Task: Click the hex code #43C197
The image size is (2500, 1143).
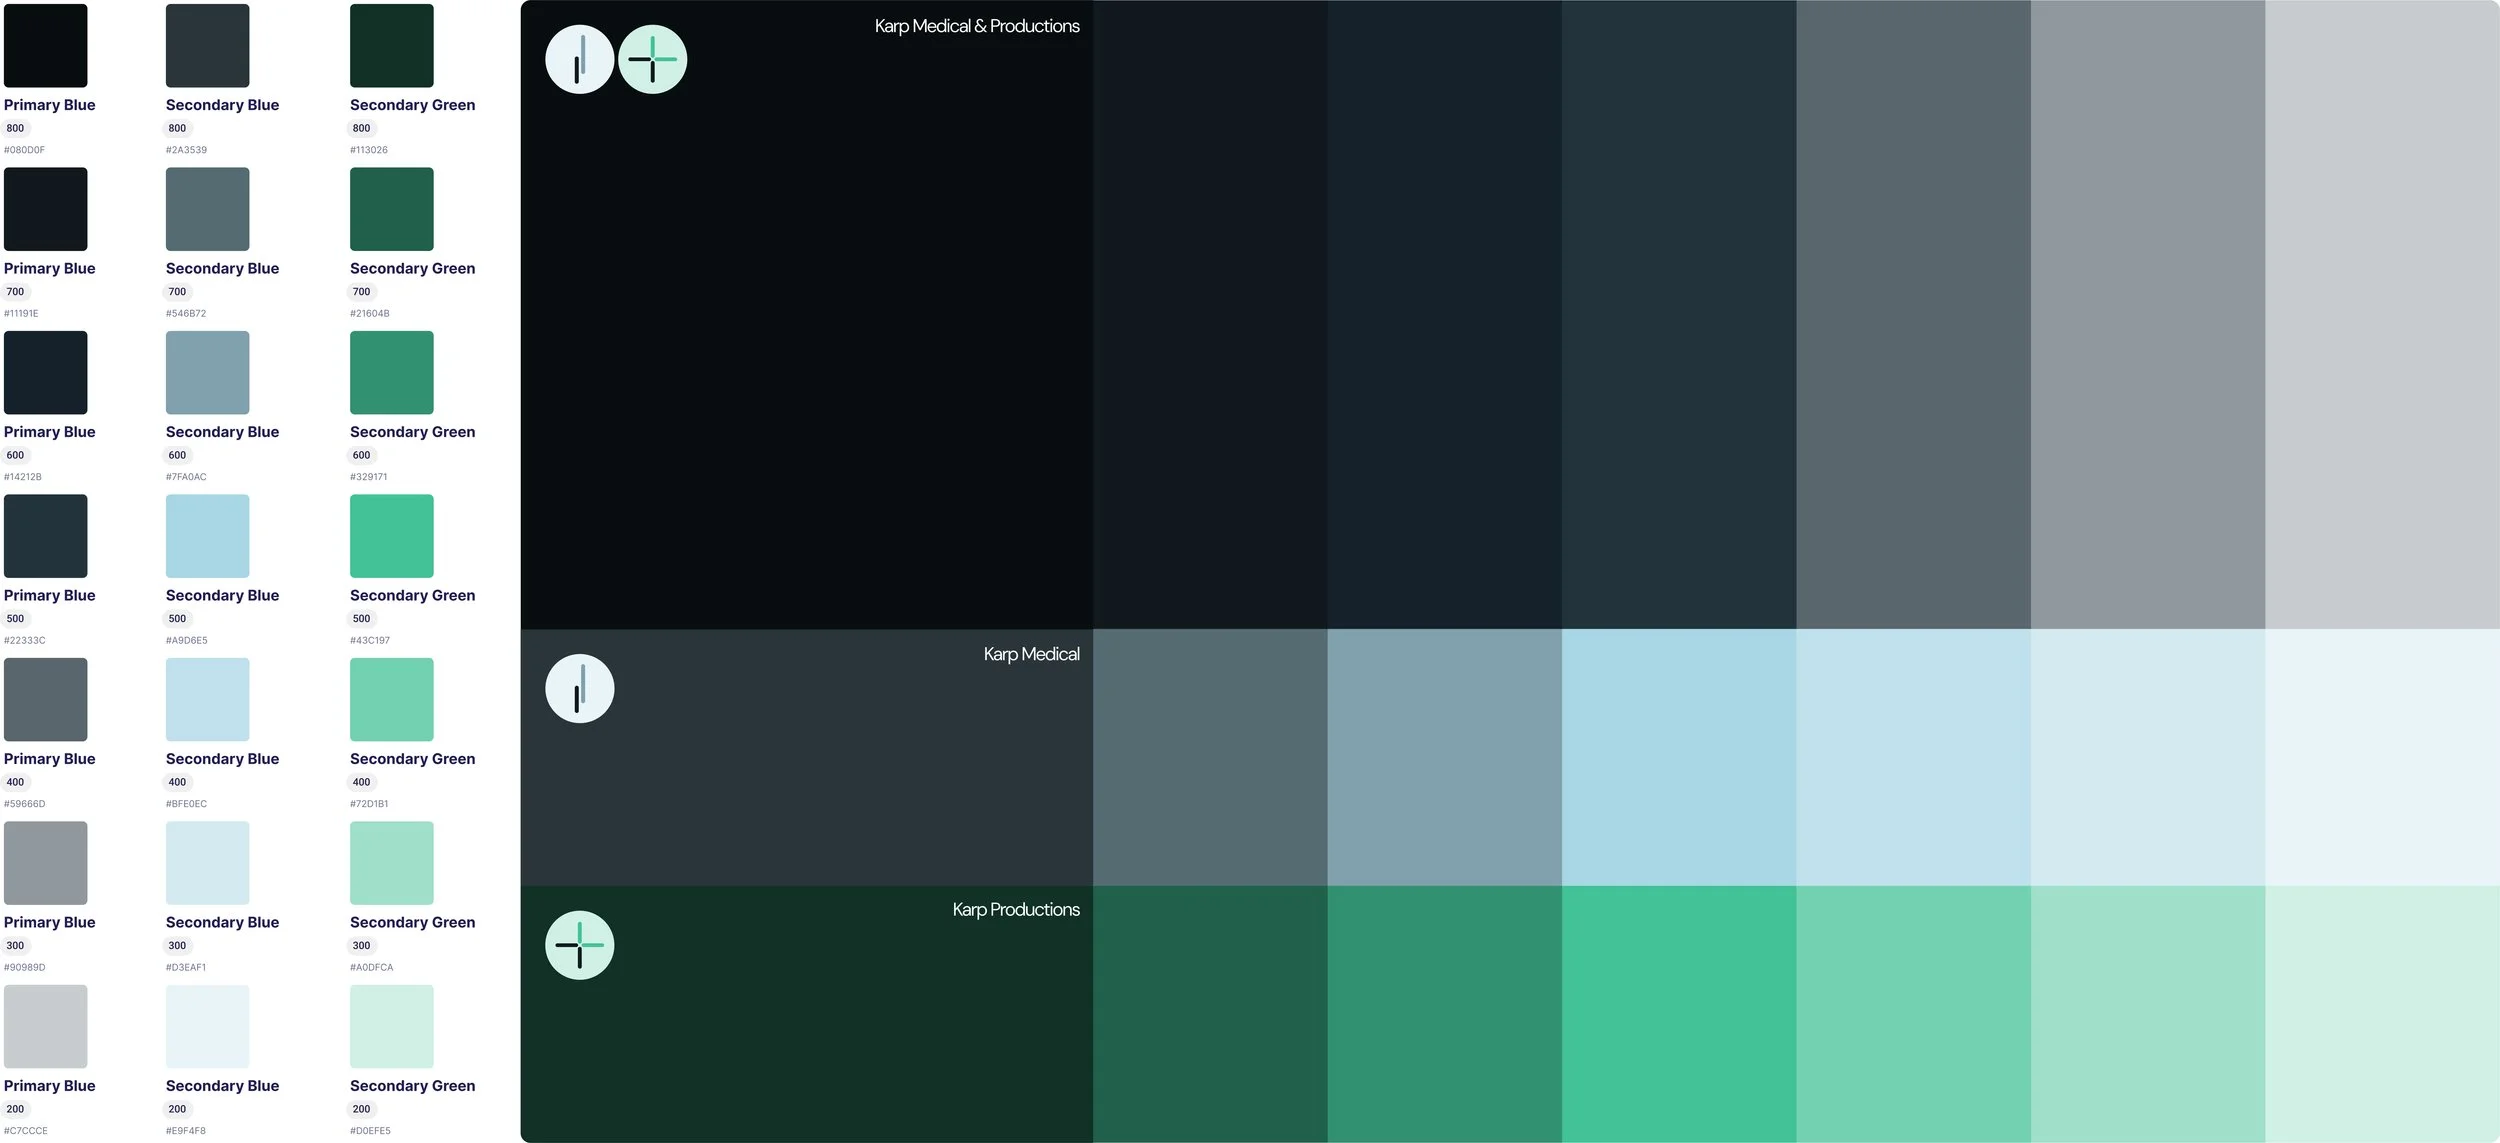Action: click(370, 640)
